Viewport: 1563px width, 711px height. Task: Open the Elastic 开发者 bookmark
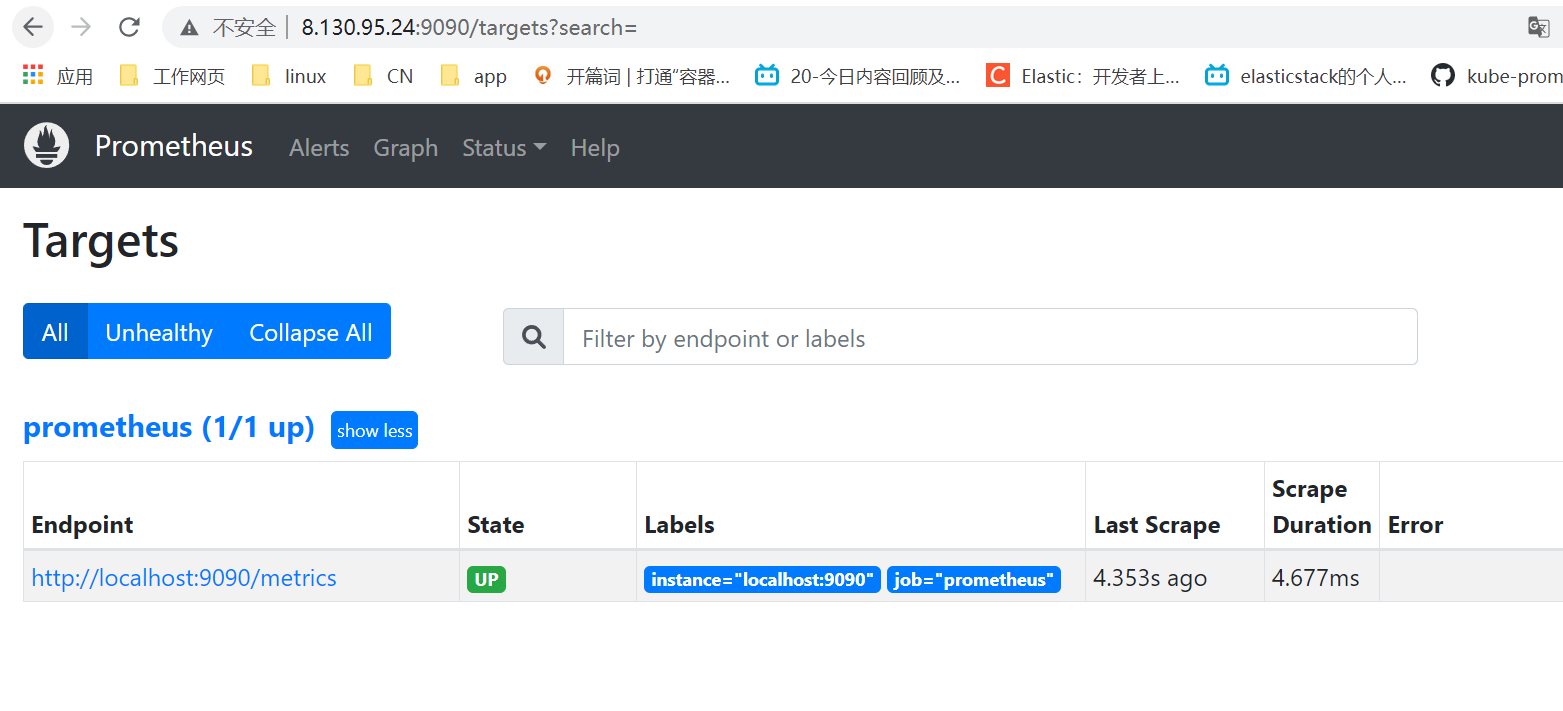tap(1083, 76)
